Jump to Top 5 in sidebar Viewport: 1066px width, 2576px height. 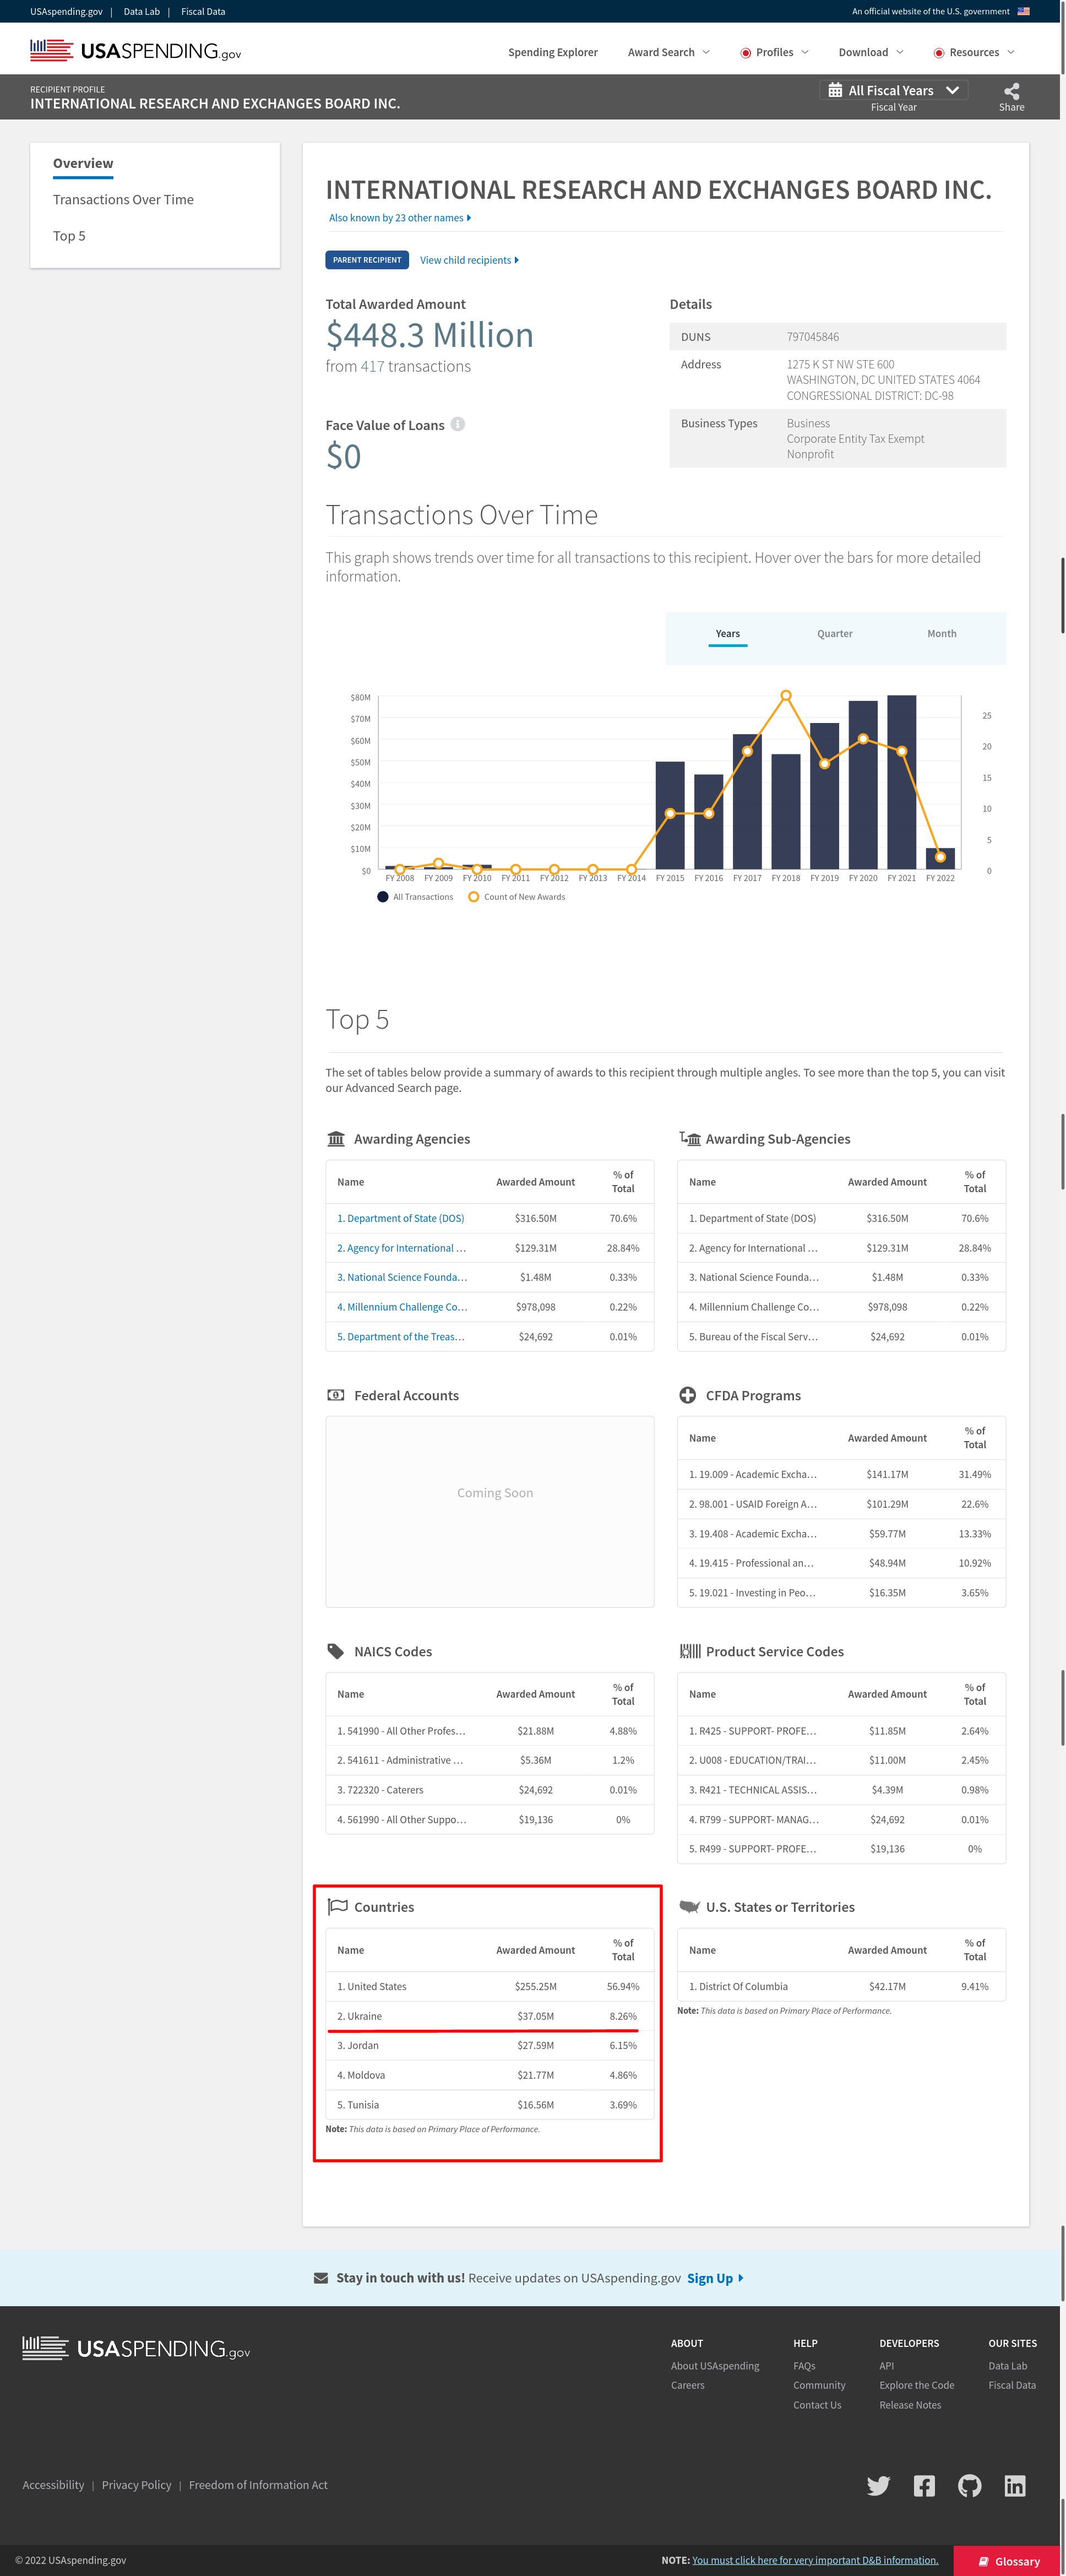(69, 235)
